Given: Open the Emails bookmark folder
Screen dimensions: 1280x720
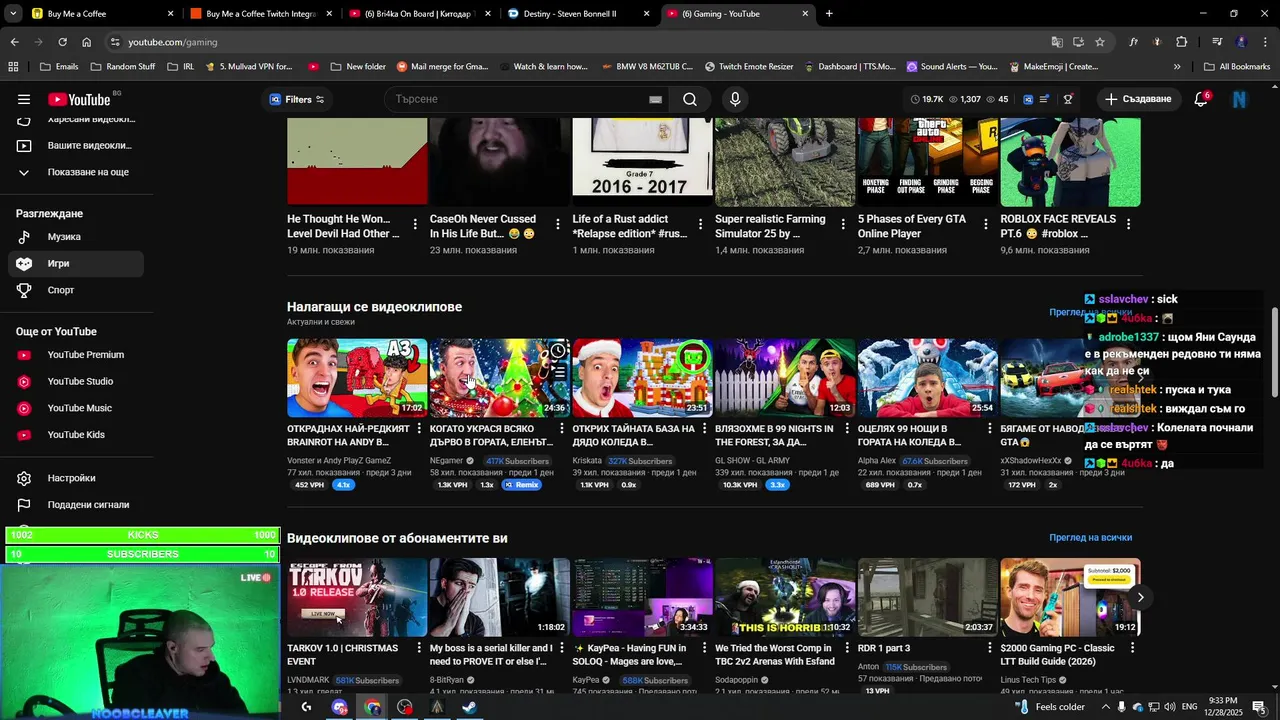Looking at the screenshot, I should (x=59, y=67).
